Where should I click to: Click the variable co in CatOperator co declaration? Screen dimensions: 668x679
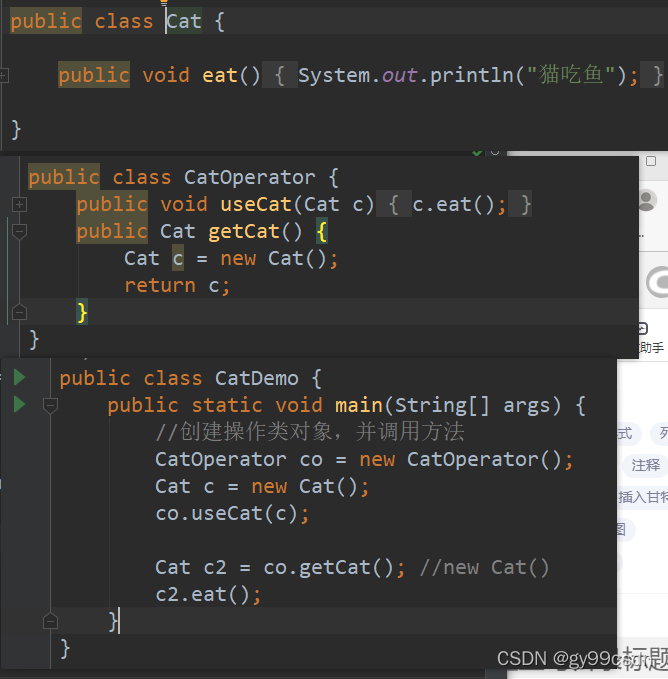pyautogui.click(x=311, y=459)
